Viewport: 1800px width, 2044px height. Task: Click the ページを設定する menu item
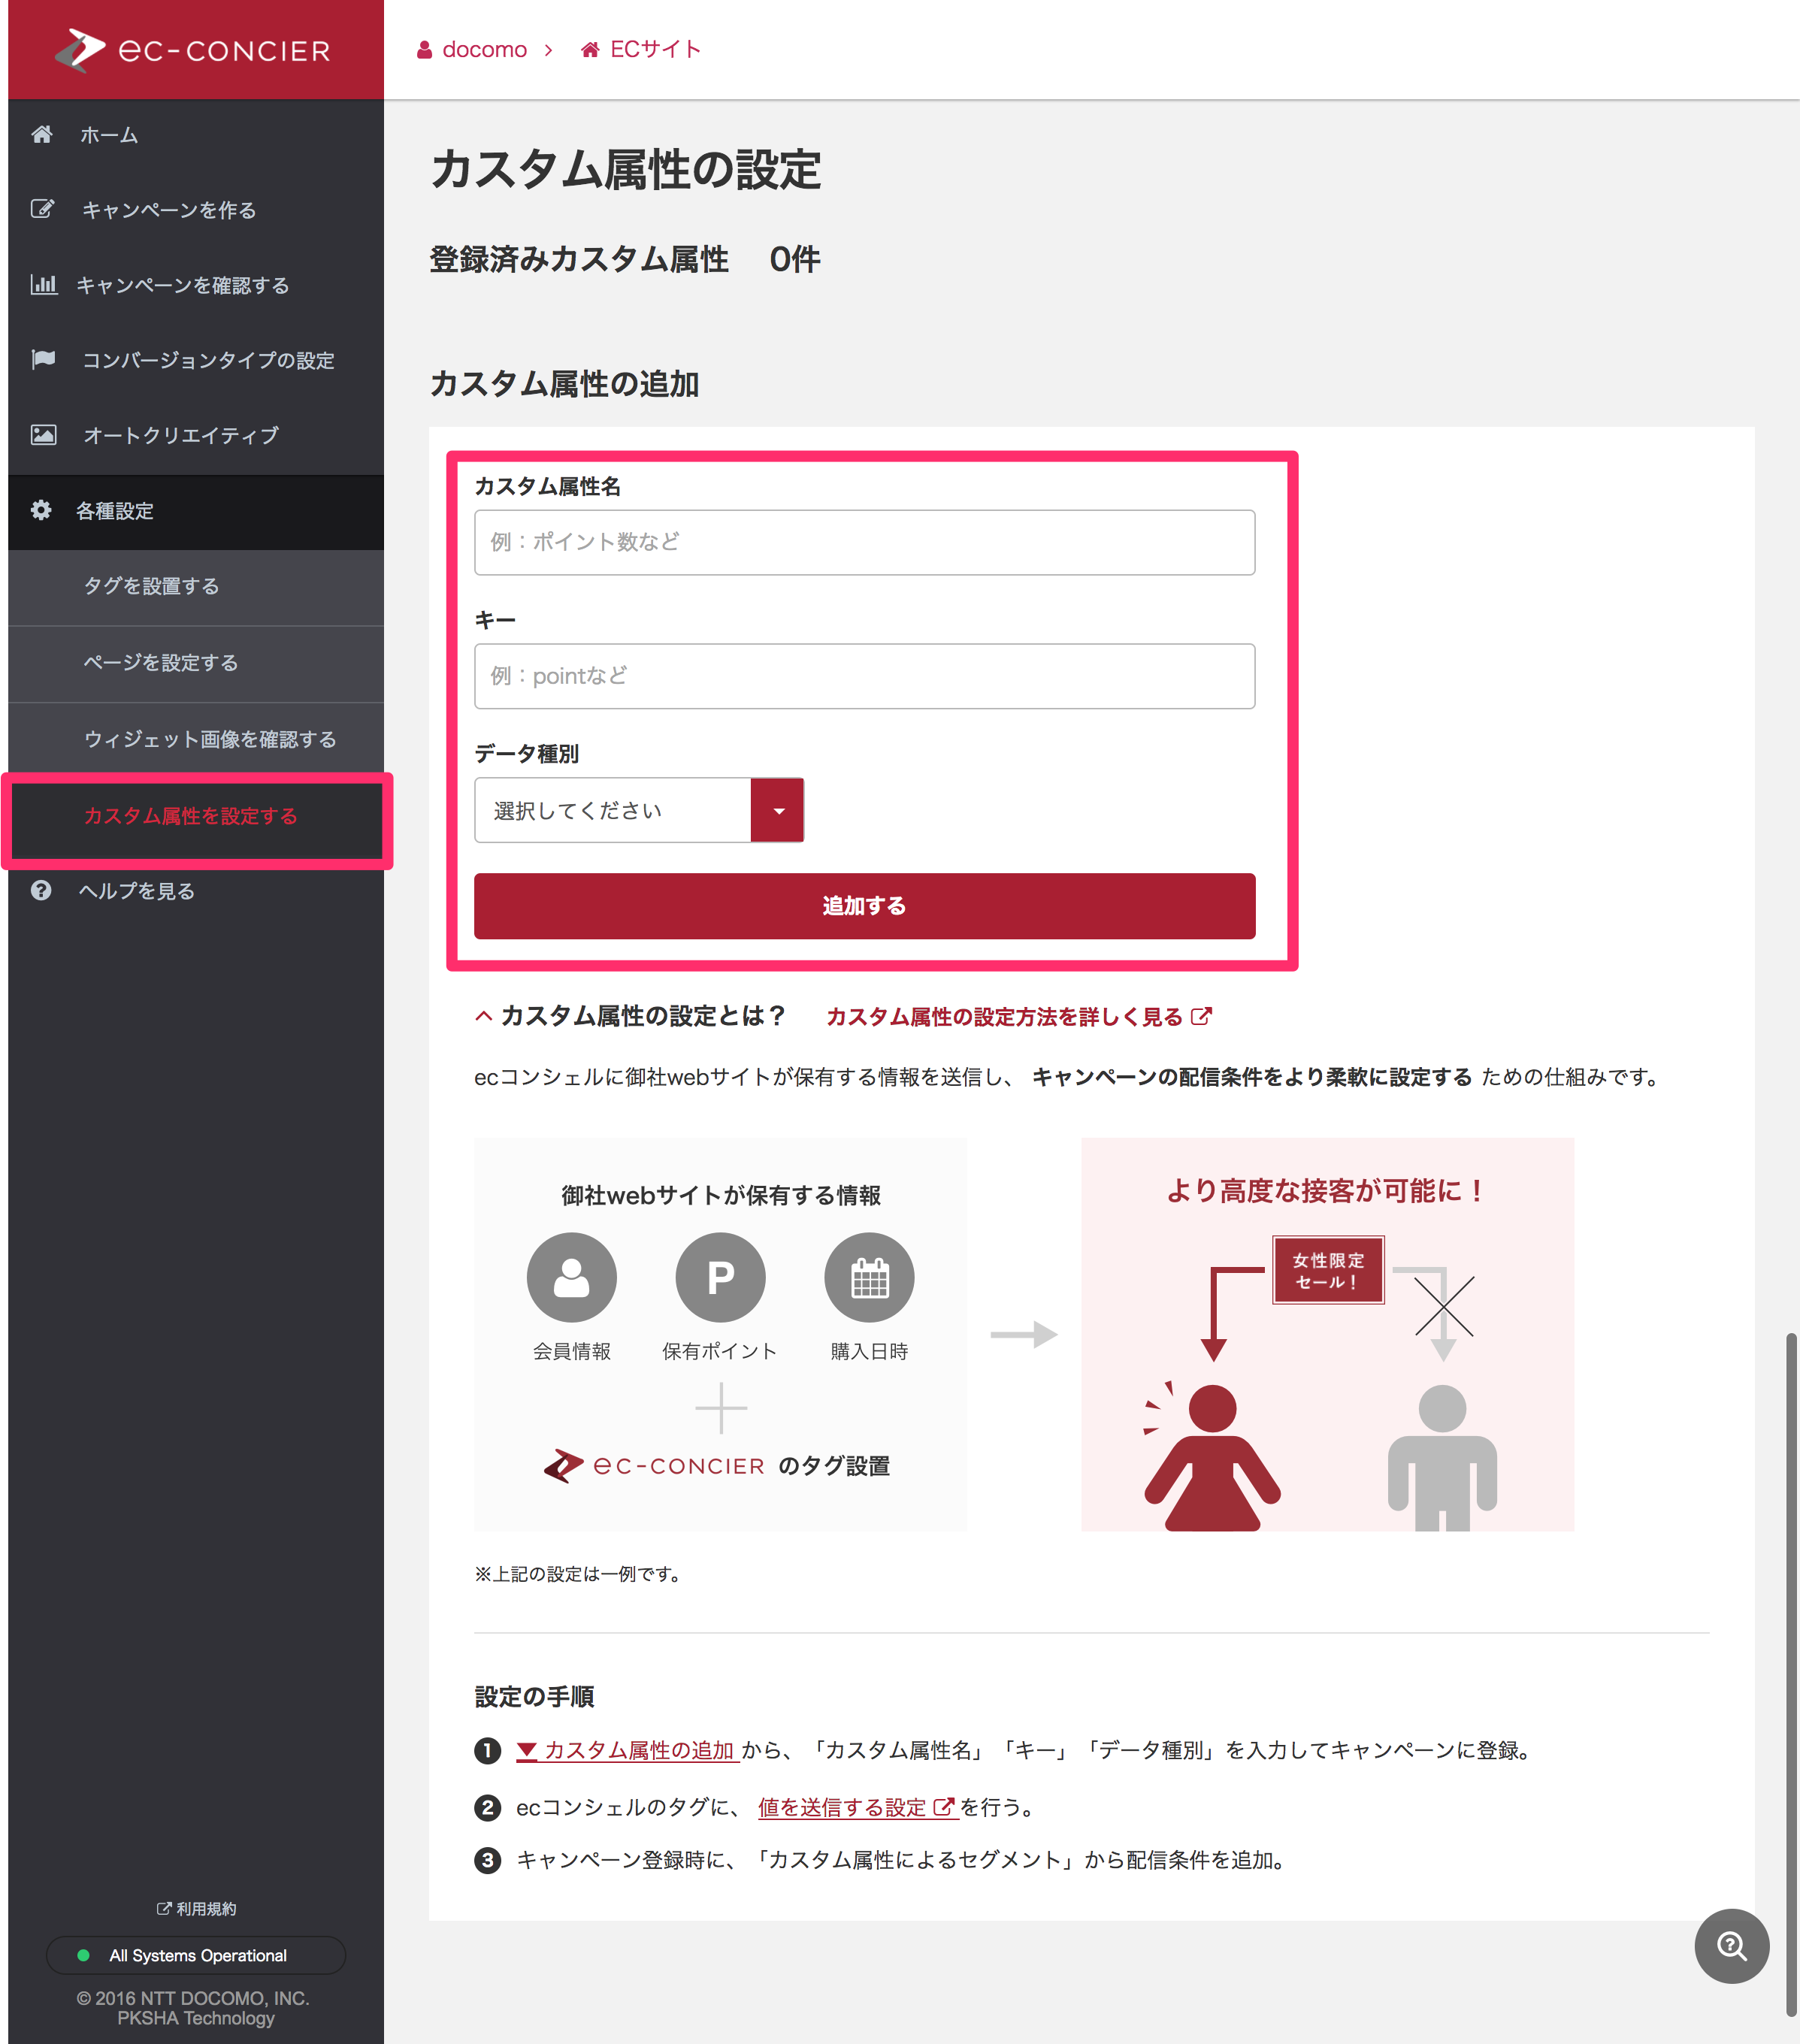click(192, 662)
